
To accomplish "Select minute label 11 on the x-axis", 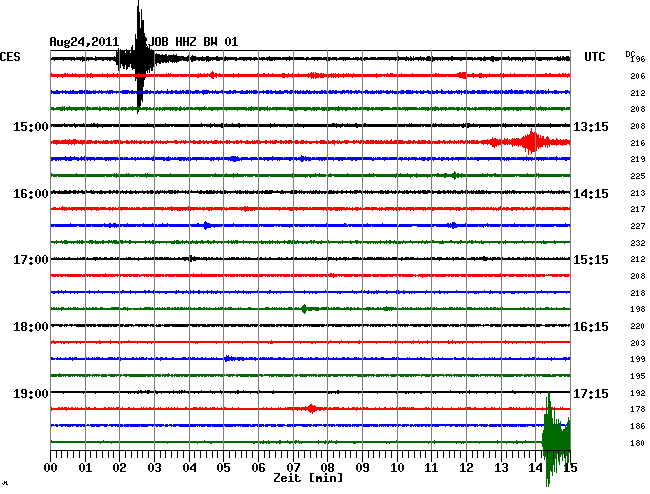I will tap(432, 468).
